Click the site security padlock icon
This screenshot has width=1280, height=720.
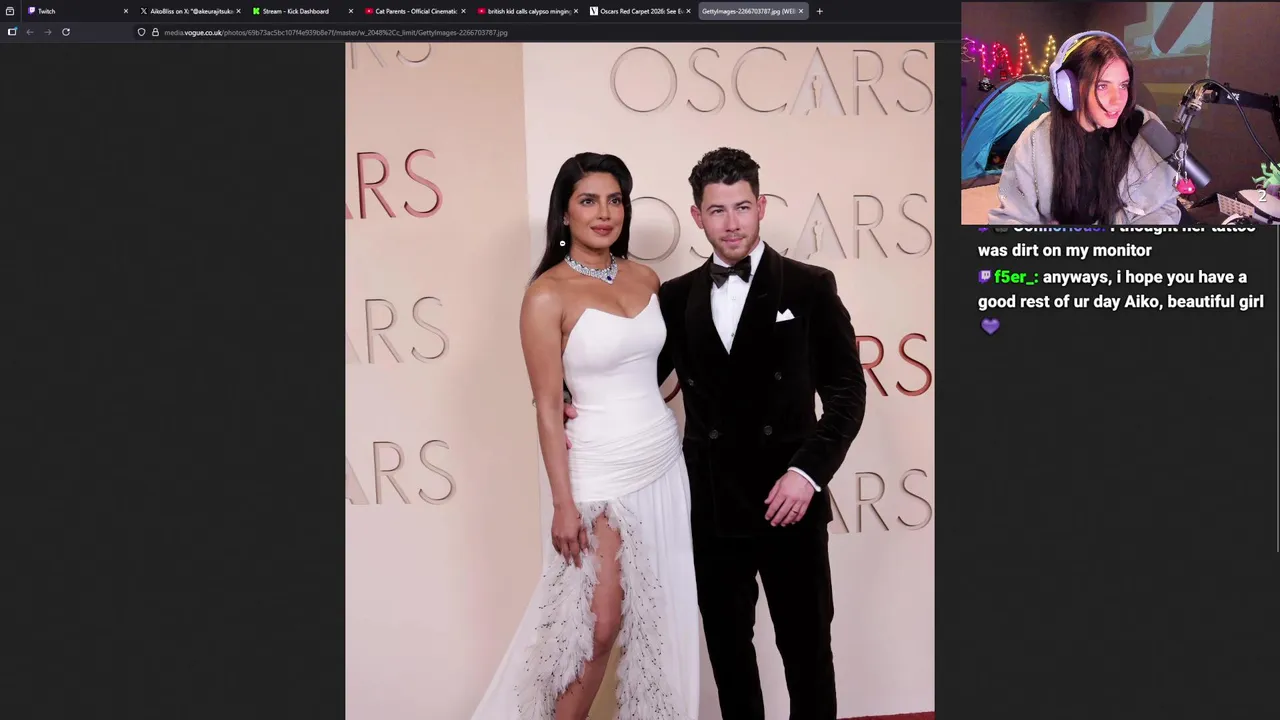(155, 32)
